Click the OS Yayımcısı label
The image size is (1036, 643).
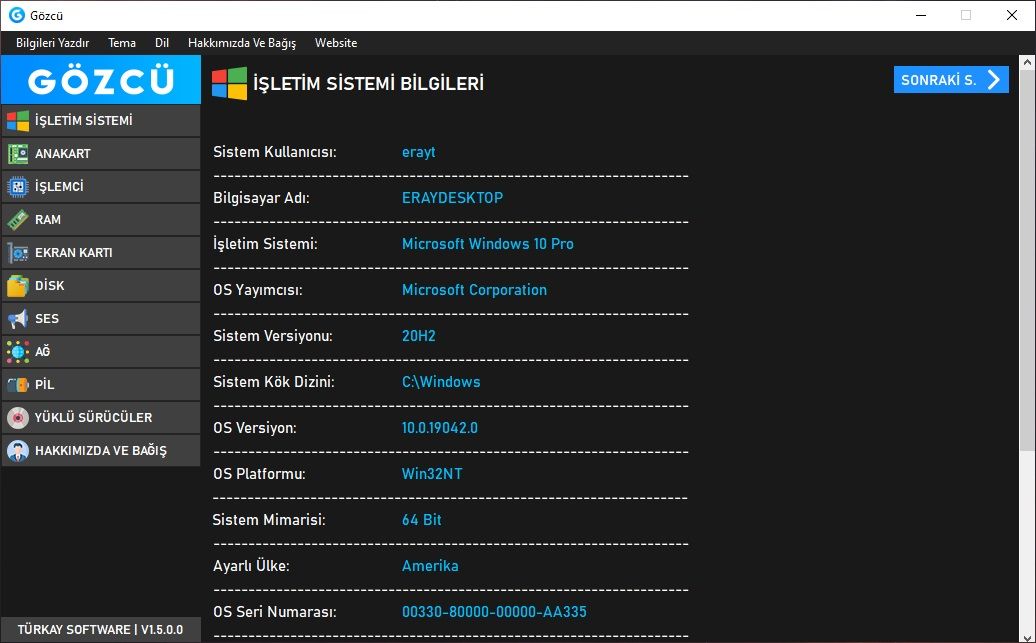258,290
